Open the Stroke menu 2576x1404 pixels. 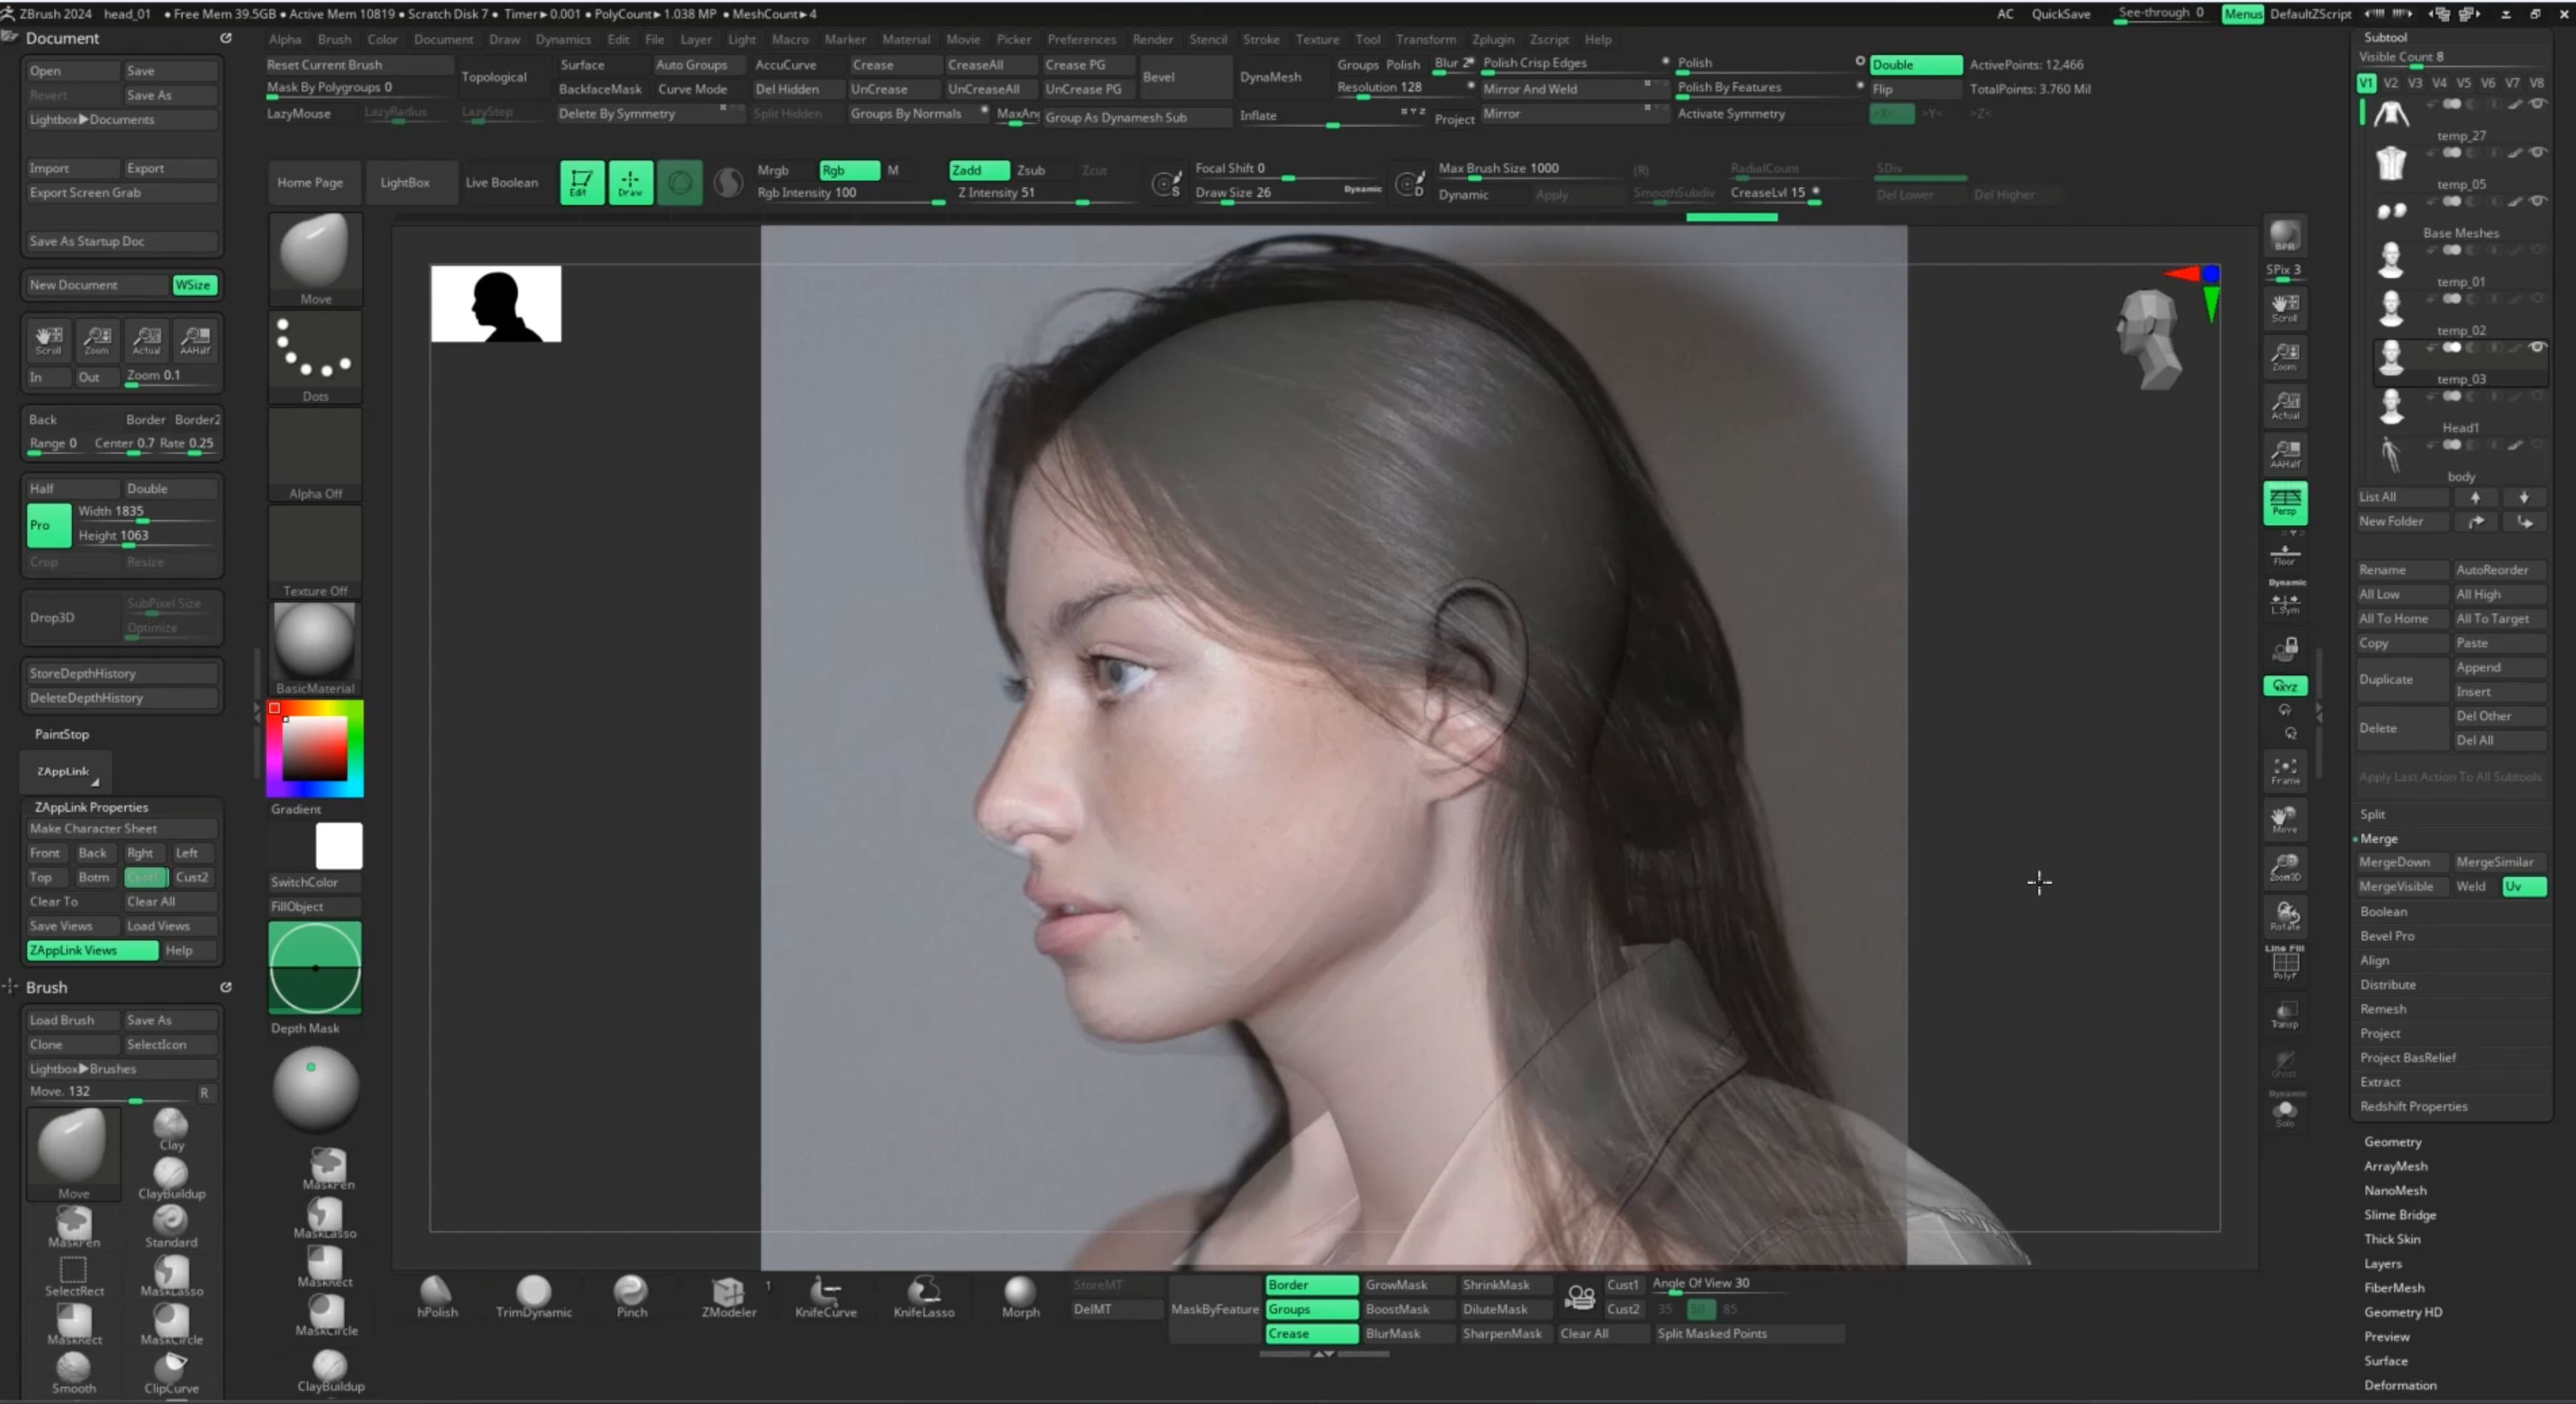(1260, 39)
